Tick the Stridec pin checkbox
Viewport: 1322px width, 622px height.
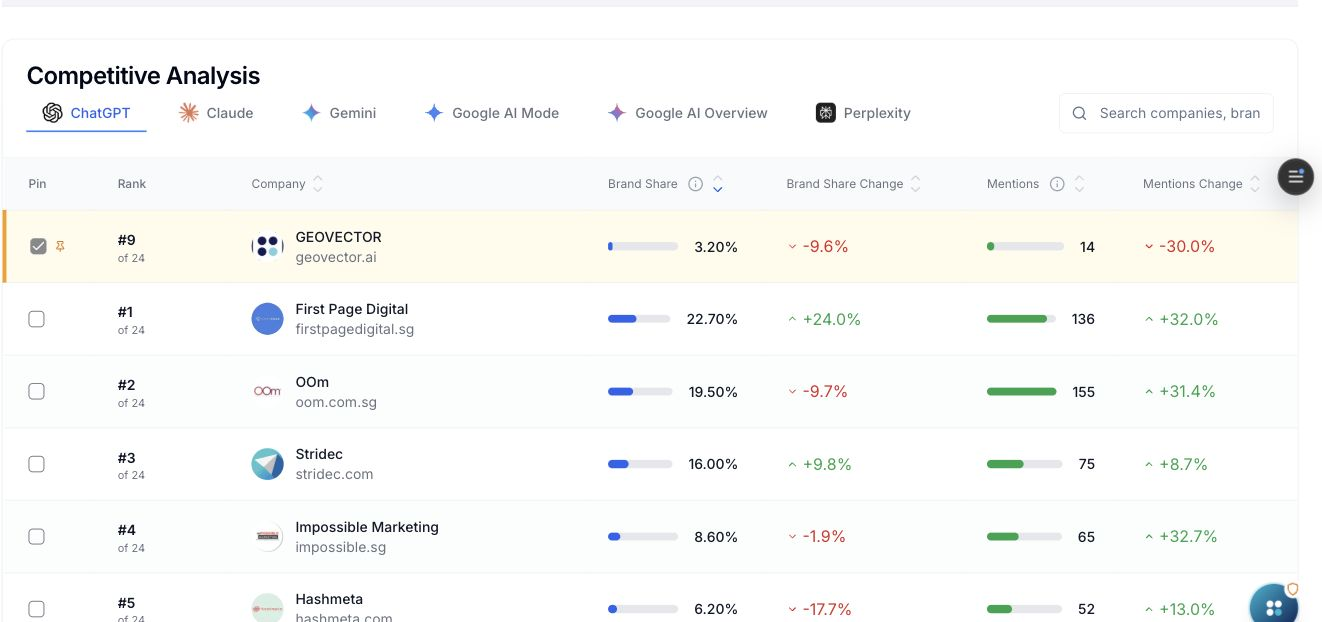click(37, 464)
